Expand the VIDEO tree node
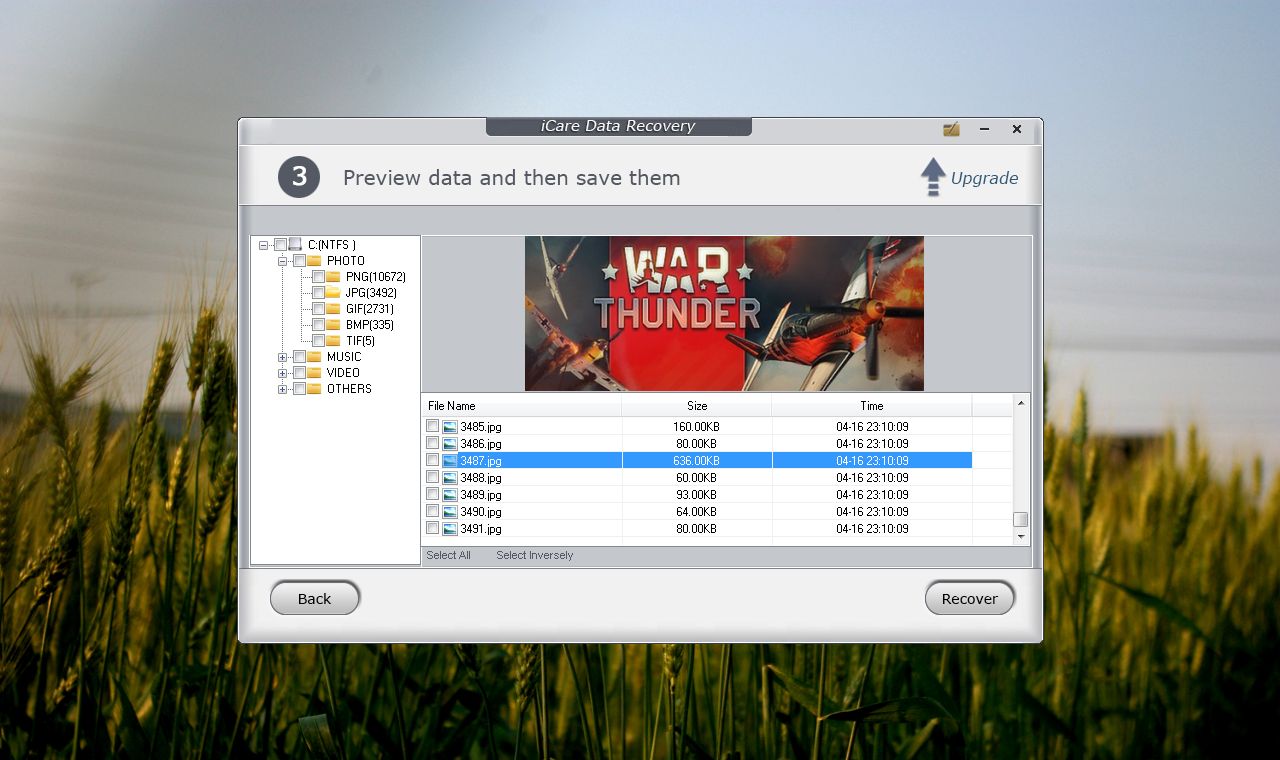This screenshot has width=1280, height=760. (x=283, y=373)
